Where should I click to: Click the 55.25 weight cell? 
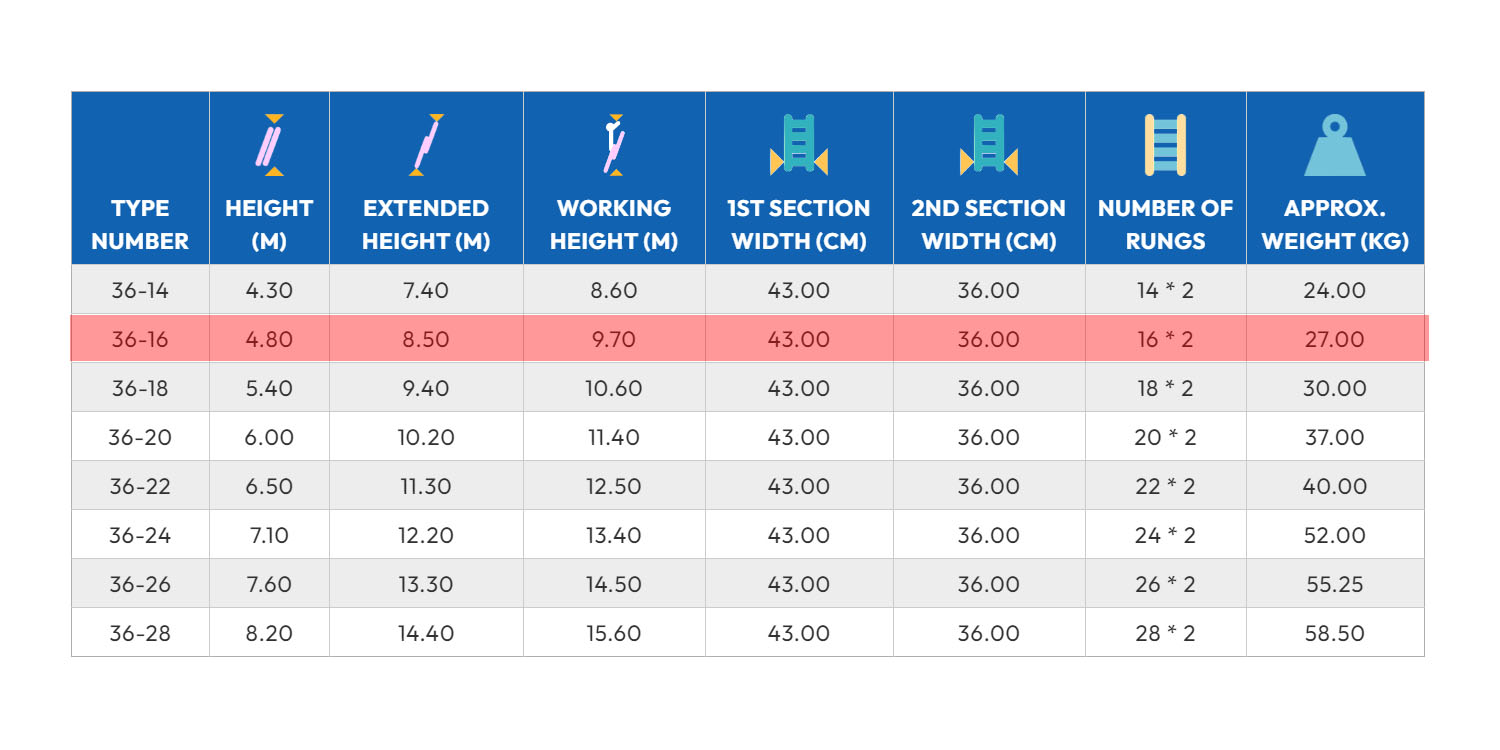point(1334,585)
